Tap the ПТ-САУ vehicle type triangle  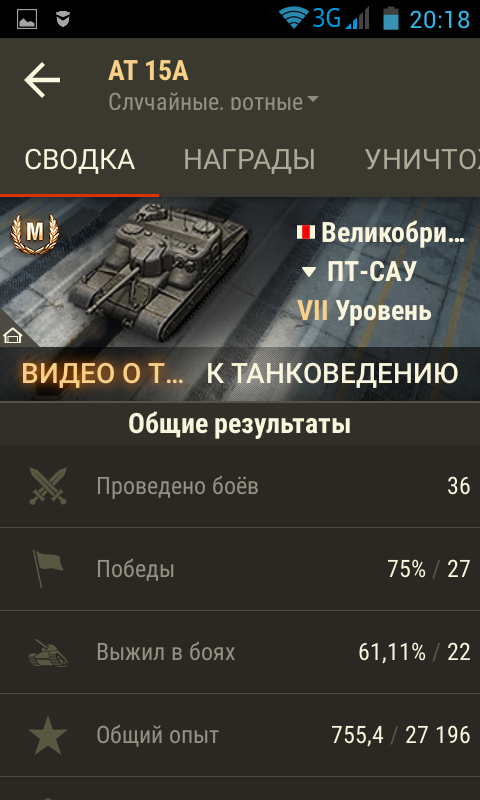(309, 273)
